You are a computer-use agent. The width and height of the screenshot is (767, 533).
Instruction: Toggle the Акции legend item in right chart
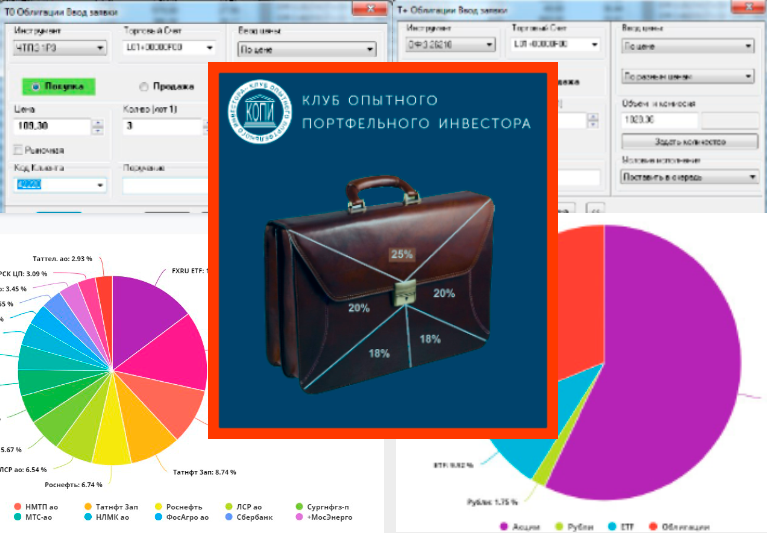click(x=519, y=527)
